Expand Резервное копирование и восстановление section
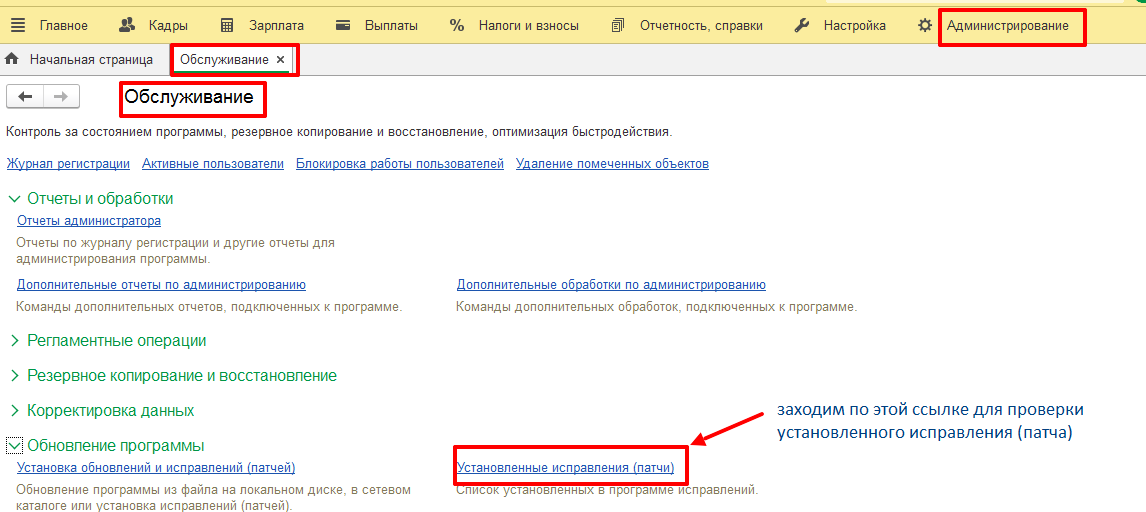The height and width of the screenshot is (512, 1146). (14, 376)
